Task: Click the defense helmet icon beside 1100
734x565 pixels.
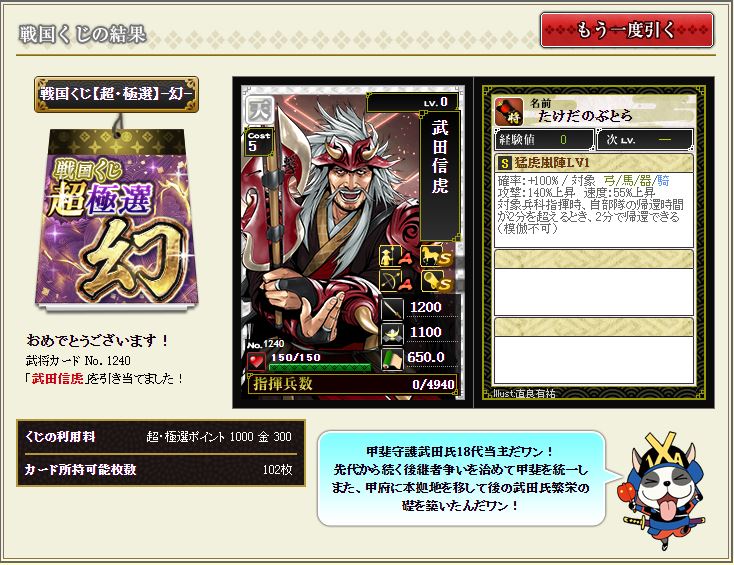Action: (392, 334)
